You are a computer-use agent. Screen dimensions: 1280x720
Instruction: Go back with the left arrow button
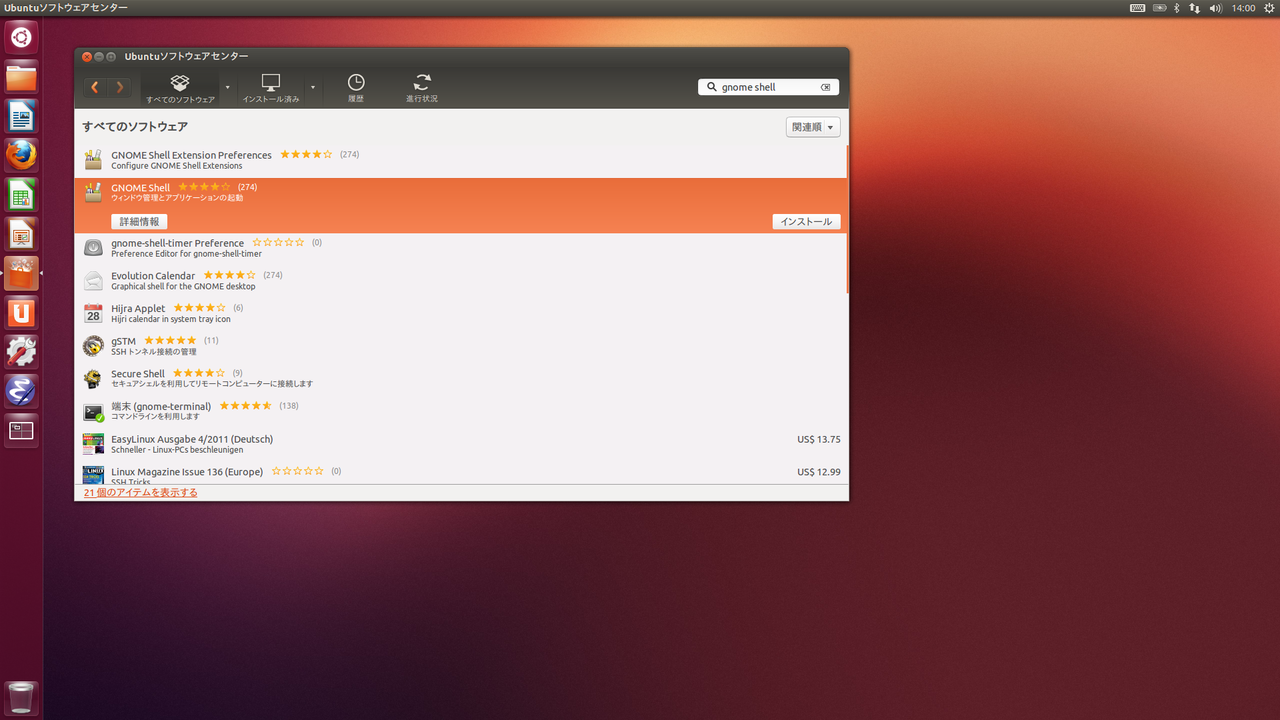pos(95,87)
